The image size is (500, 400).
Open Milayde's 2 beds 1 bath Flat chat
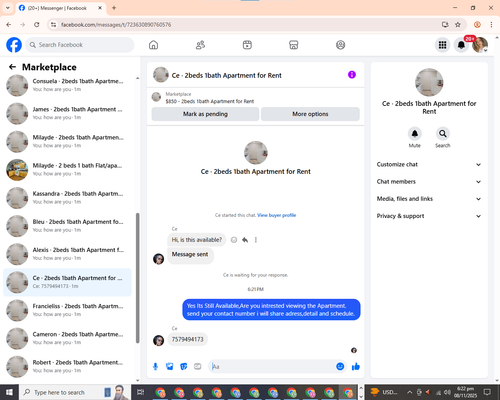(67, 170)
